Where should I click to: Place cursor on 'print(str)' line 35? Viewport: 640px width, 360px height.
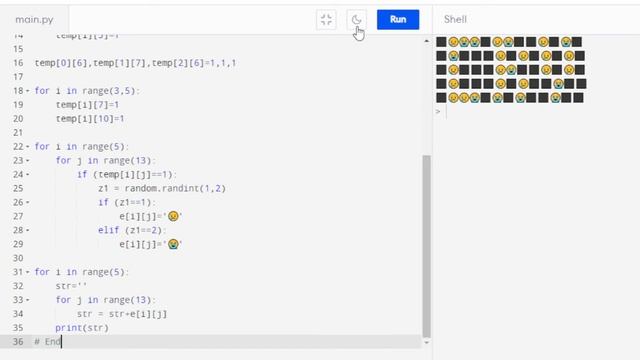click(x=82, y=328)
